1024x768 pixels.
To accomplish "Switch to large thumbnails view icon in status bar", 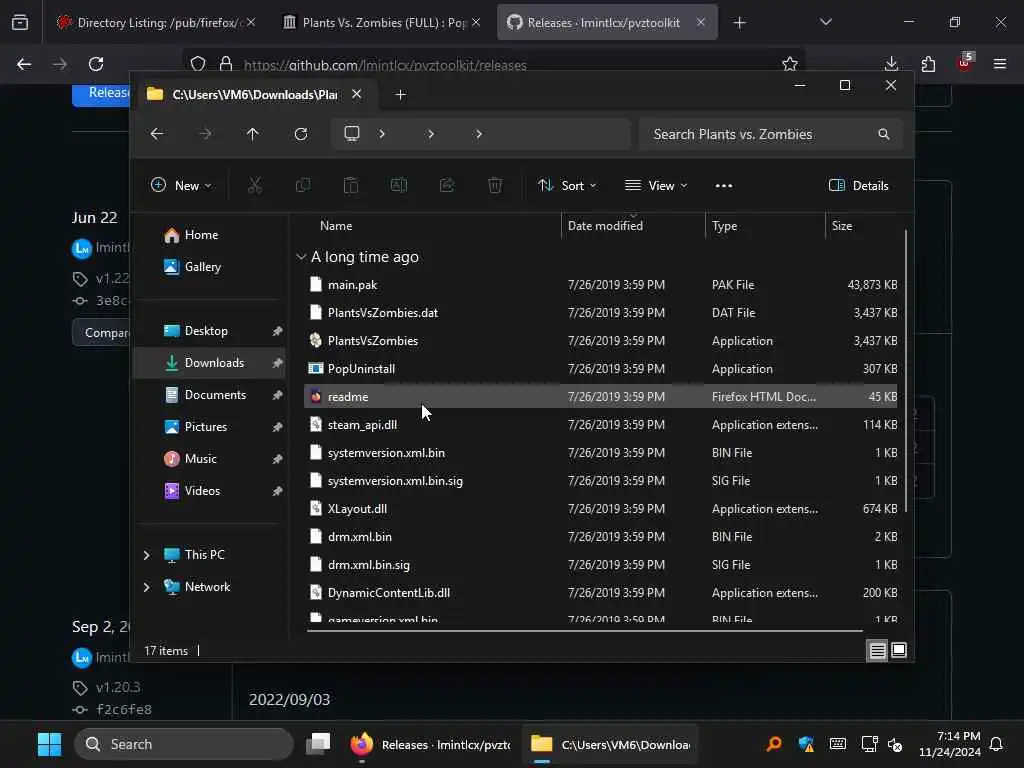I will tap(899, 650).
